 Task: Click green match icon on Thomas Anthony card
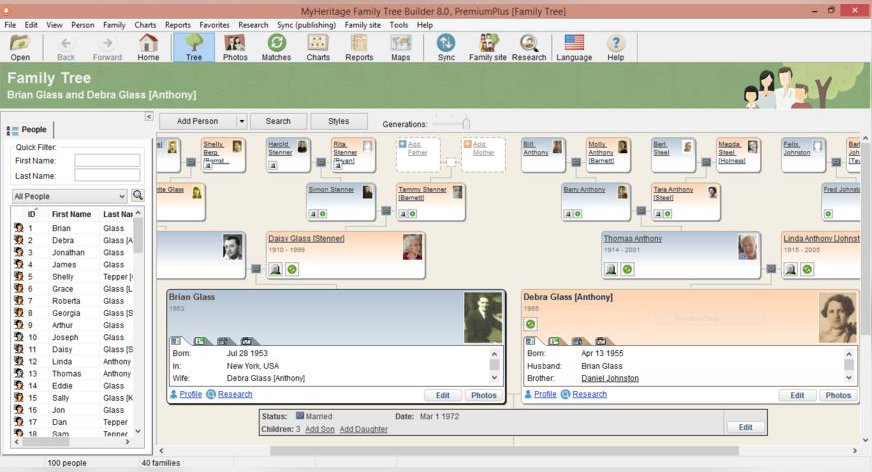[627, 270]
